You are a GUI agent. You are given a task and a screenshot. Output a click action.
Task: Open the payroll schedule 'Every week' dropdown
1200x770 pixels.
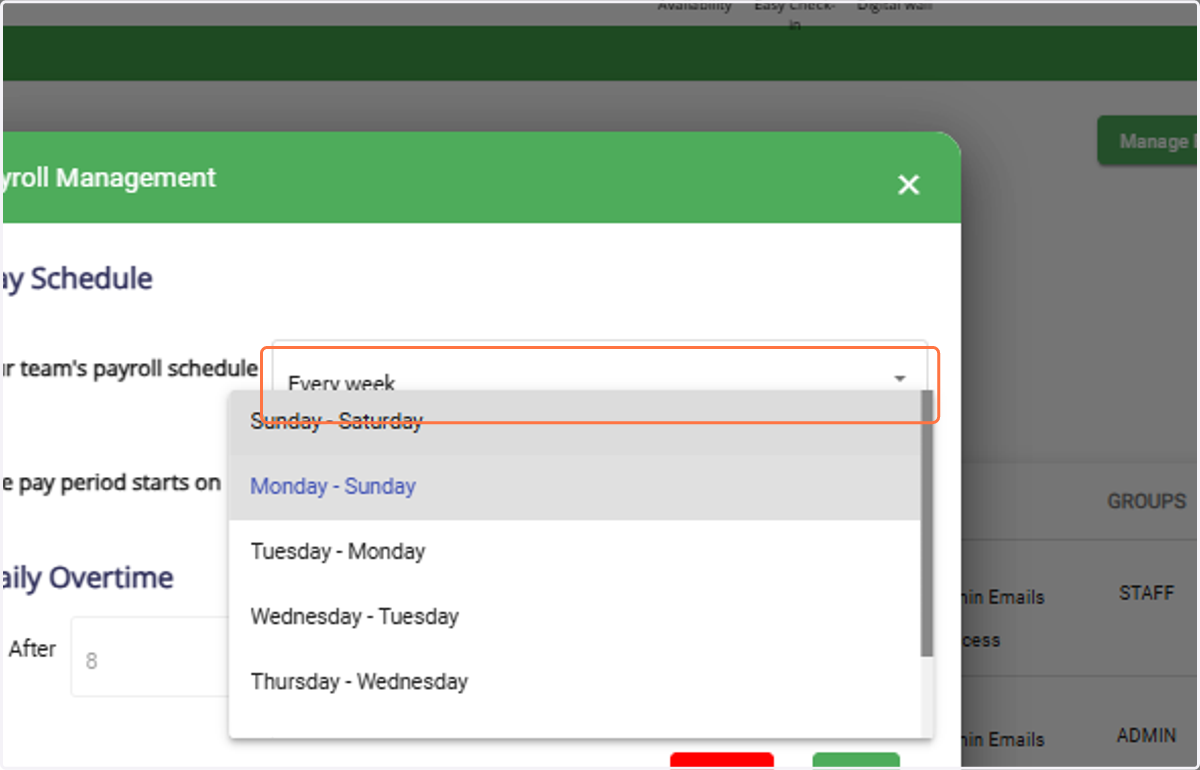click(x=599, y=382)
